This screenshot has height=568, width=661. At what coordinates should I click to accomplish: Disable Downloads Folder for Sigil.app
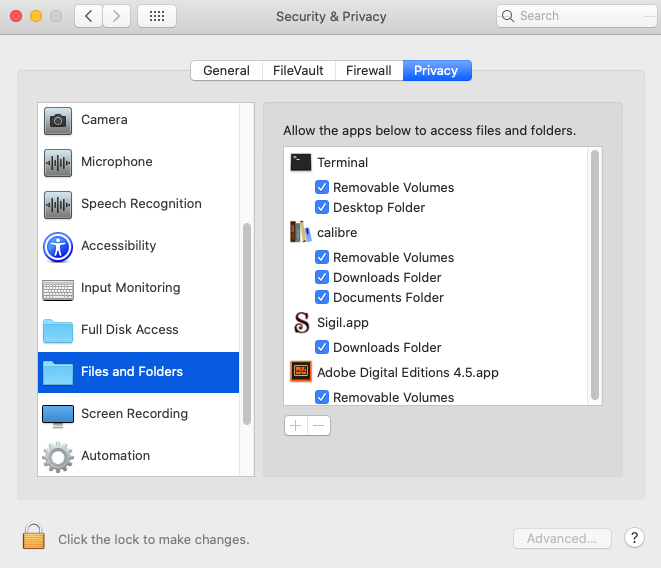[x=322, y=347]
